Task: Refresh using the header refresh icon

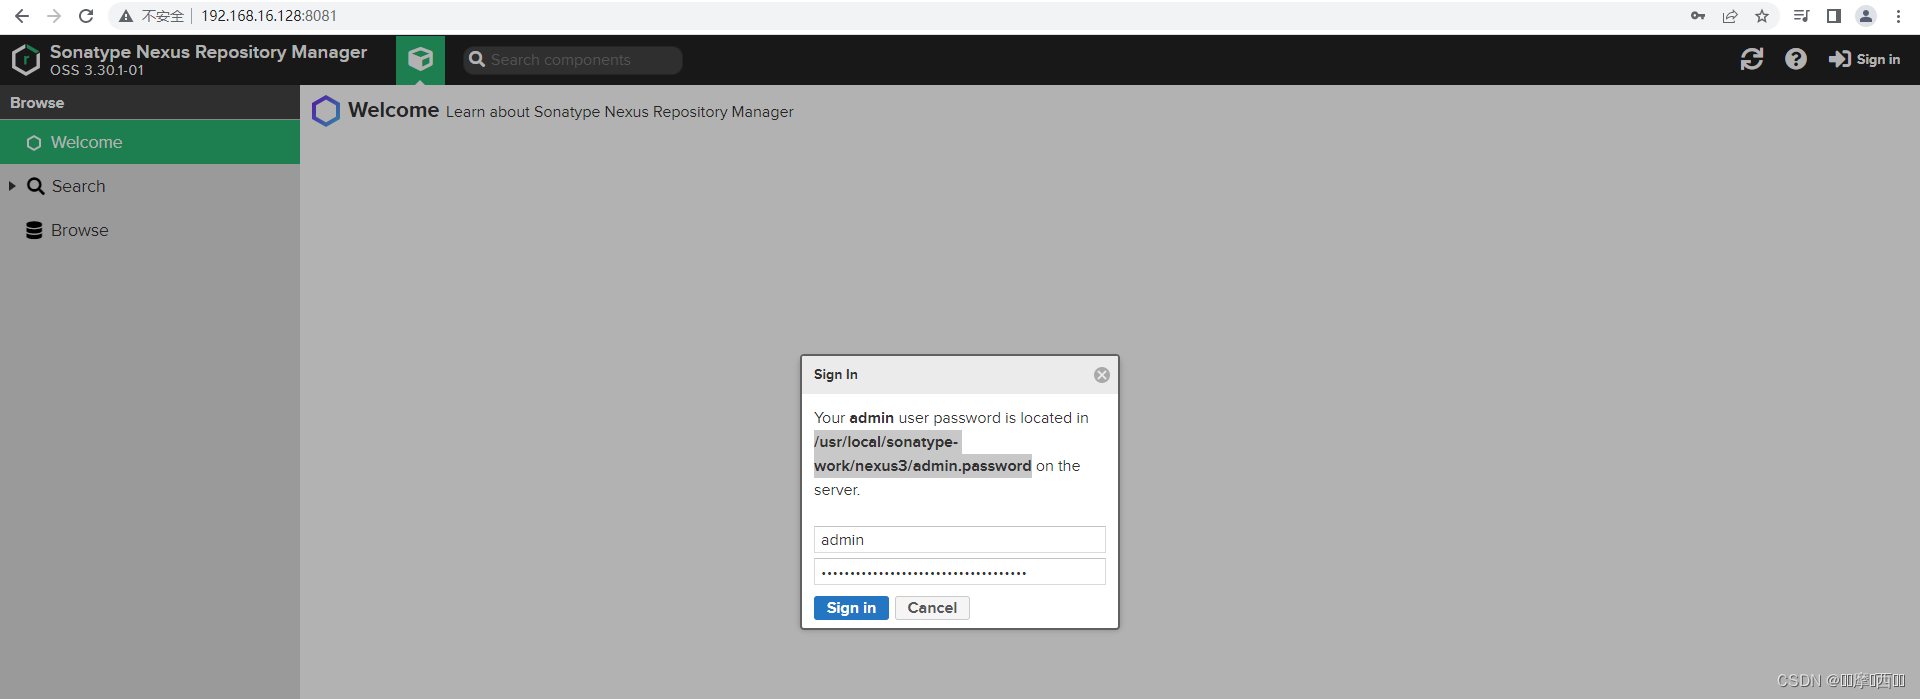Action: coord(1752,60)
